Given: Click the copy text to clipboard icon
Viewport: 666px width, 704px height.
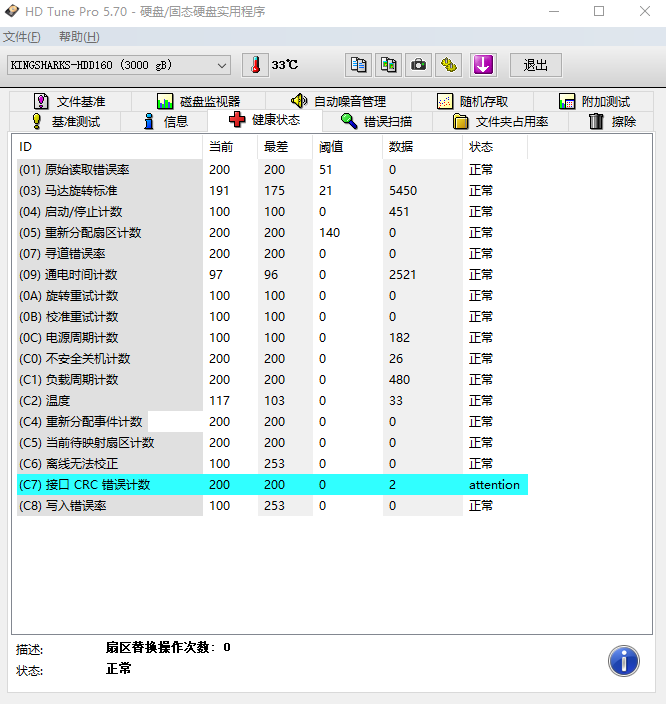Looking at the screenshot, I should point(358,65).
